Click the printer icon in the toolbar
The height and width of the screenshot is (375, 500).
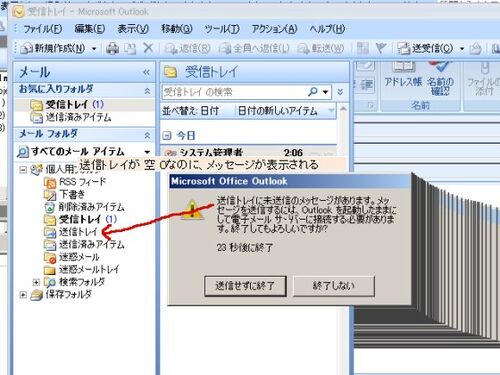click(x=112, y=49)
